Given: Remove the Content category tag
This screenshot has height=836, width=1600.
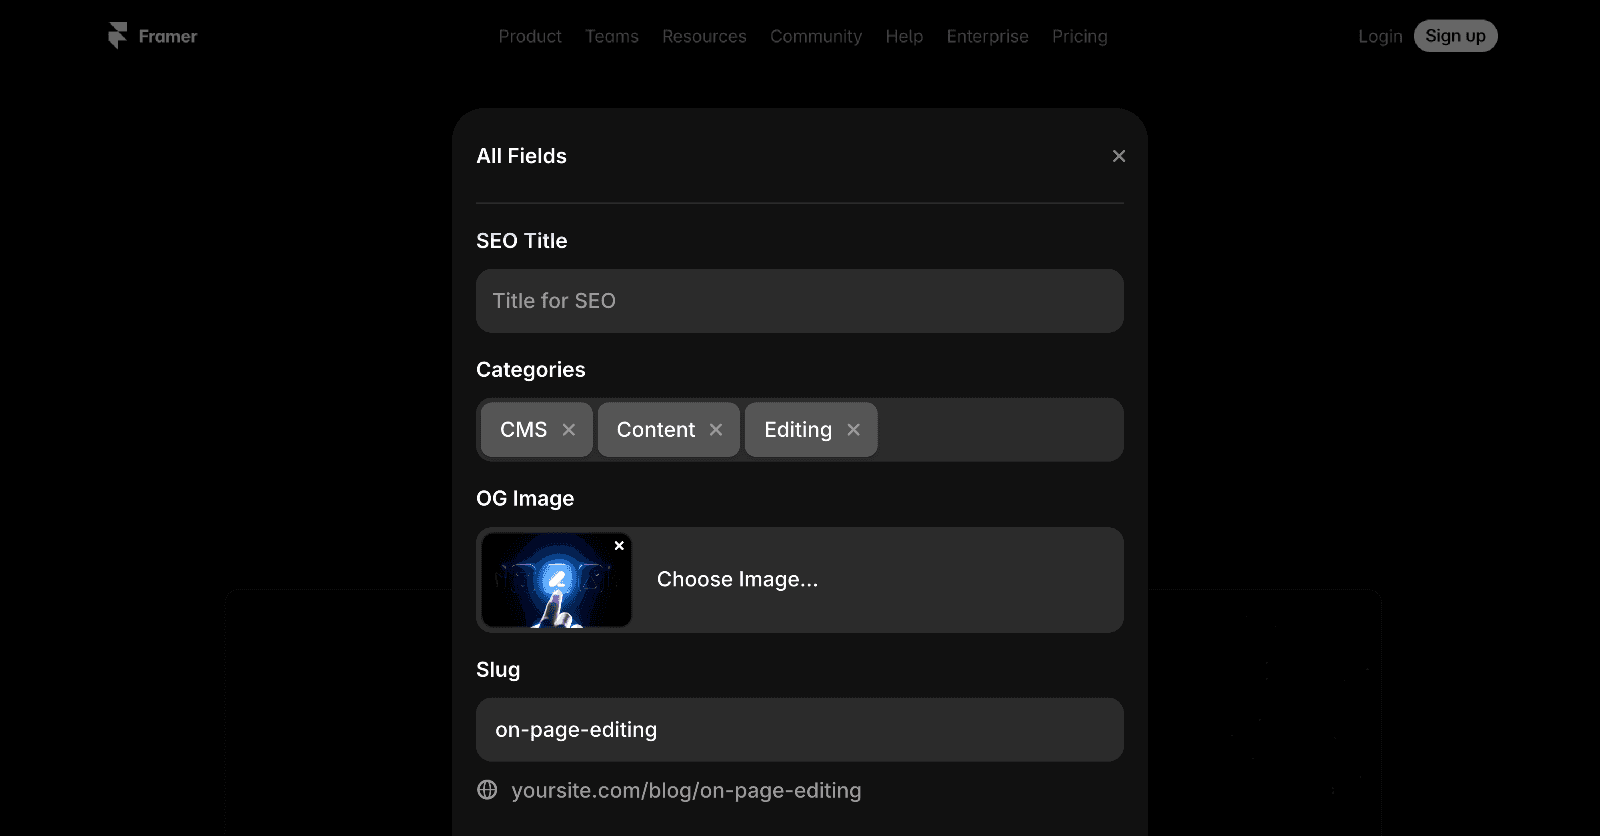Looking at the screenshot, I should 716,430.
